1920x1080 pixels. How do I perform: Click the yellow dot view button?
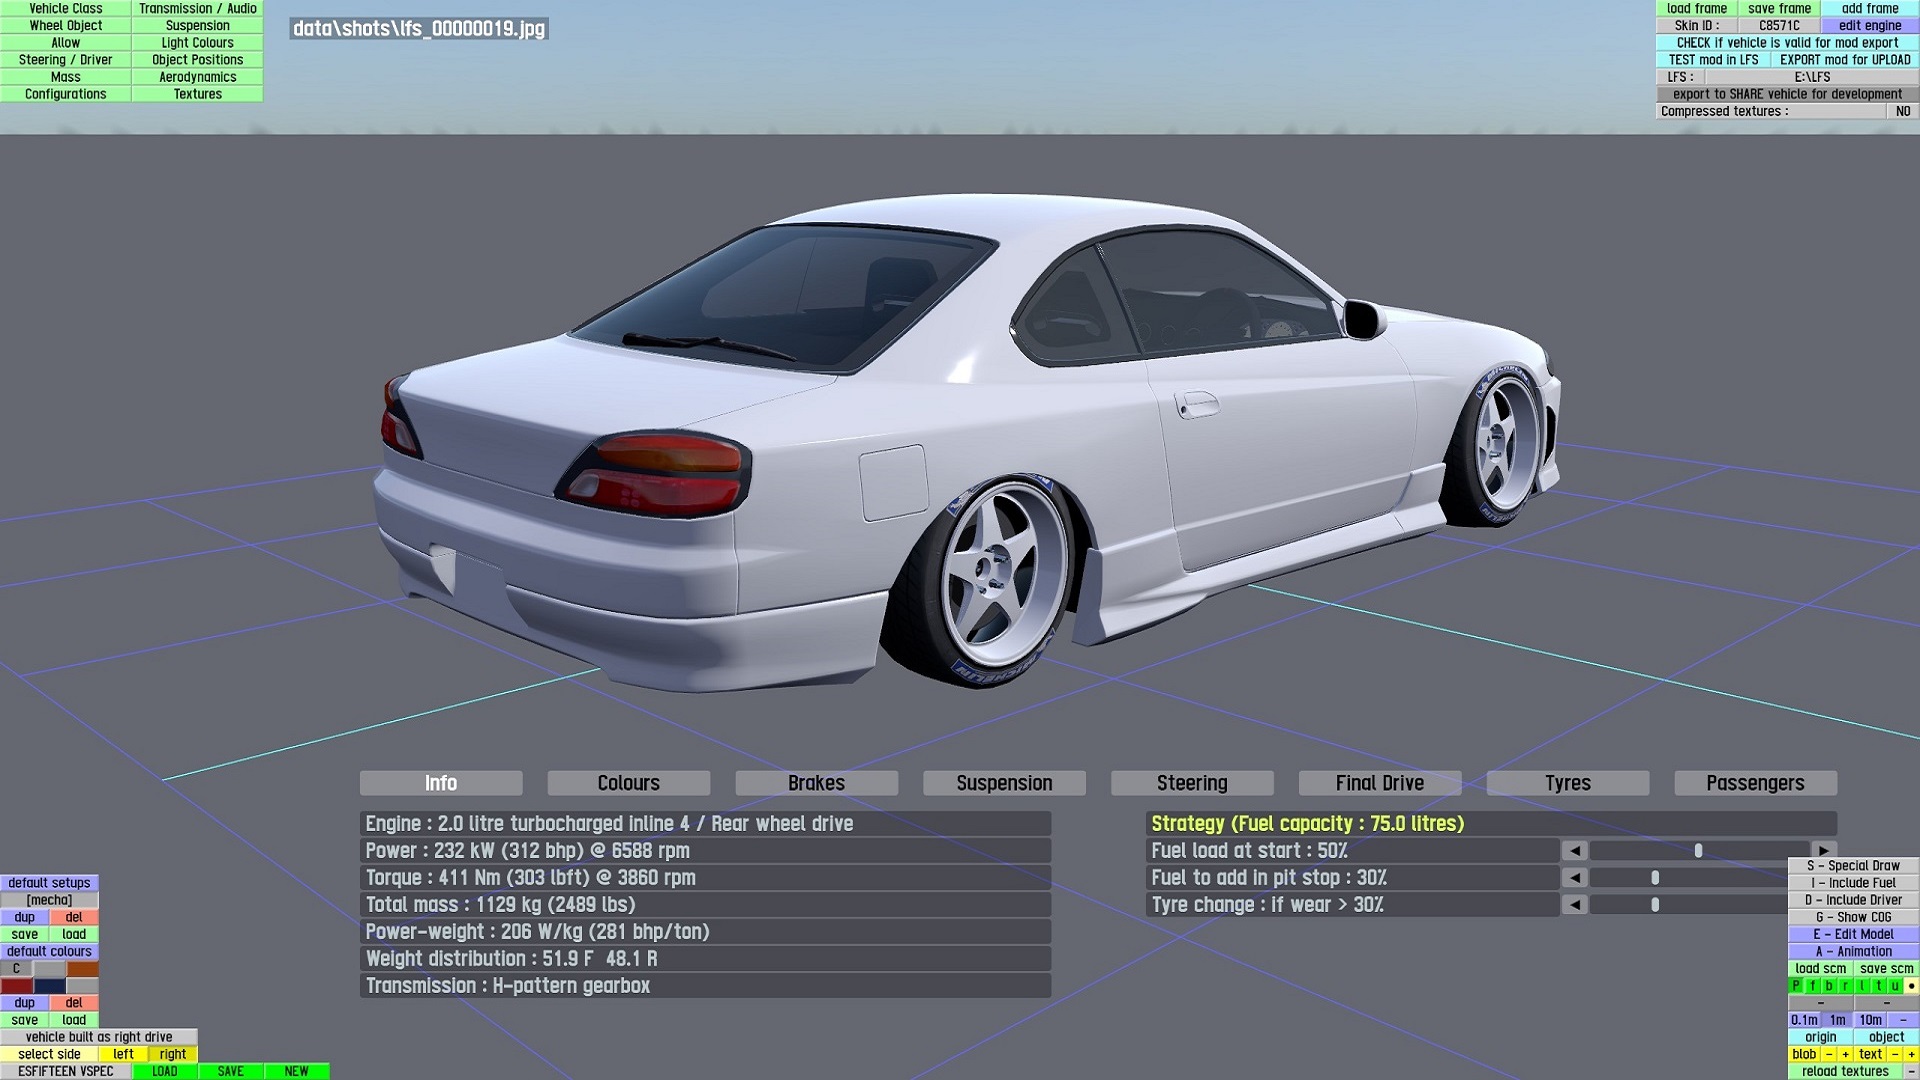tap(1911, 986)
